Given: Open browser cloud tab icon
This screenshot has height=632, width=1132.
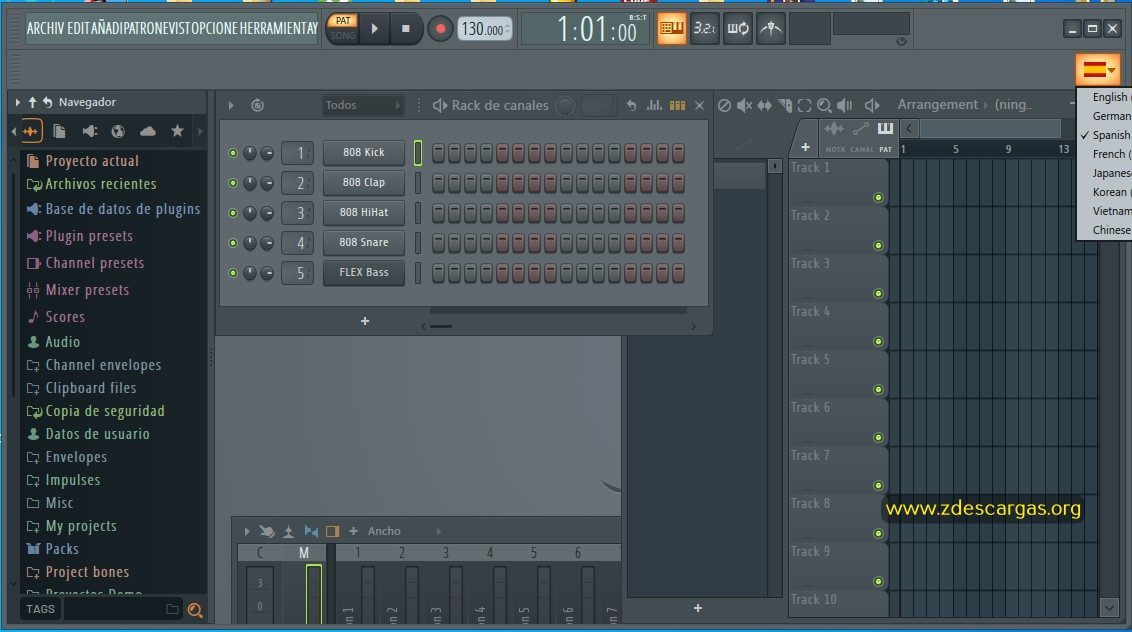Looking at the screenshot, I should click(x=147, y=131).
